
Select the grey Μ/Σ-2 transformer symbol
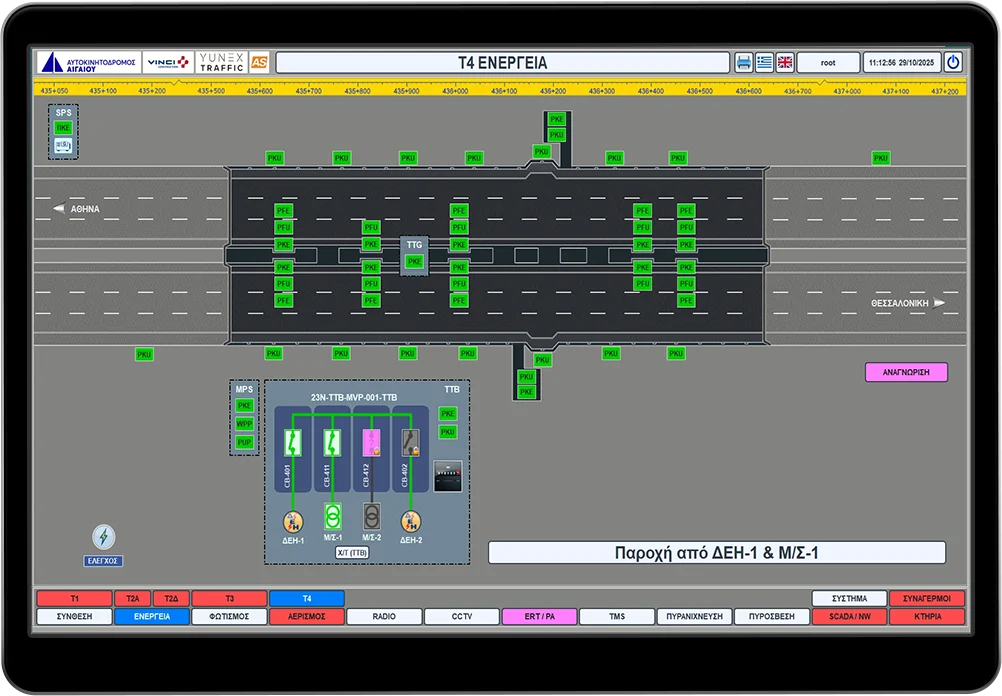pos(371,517)
